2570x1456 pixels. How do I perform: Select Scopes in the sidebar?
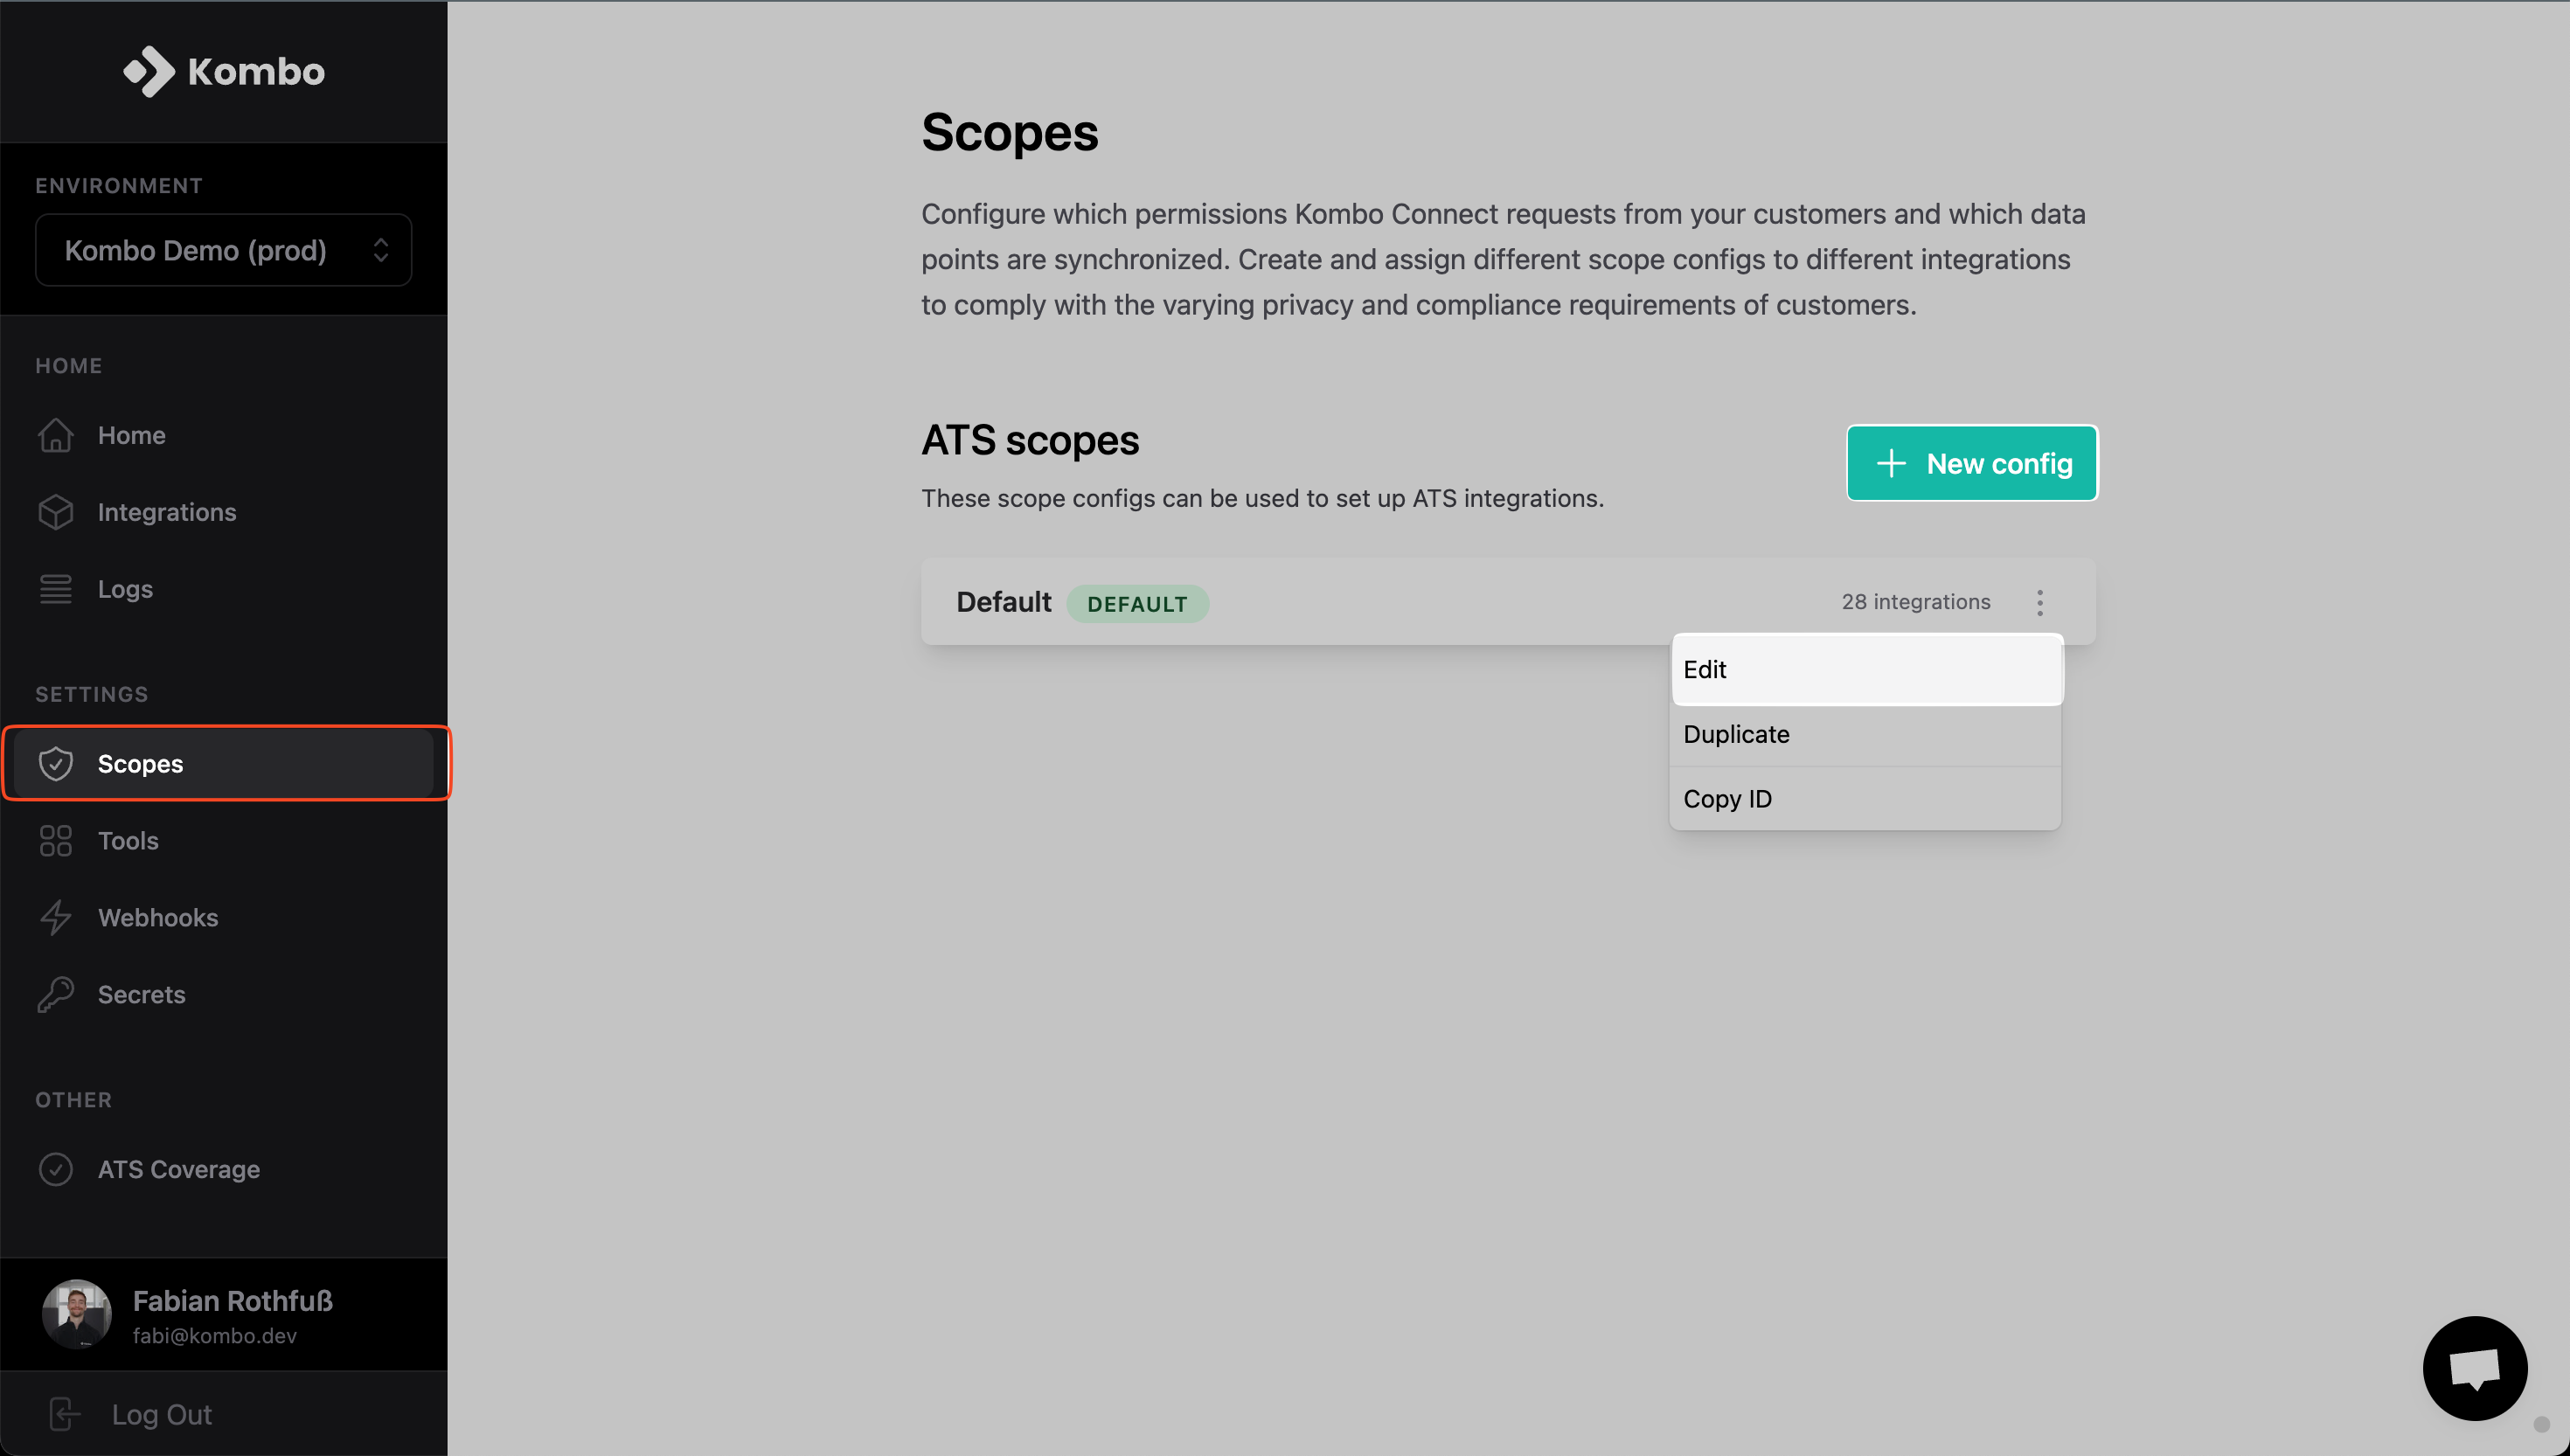[224, 764]
